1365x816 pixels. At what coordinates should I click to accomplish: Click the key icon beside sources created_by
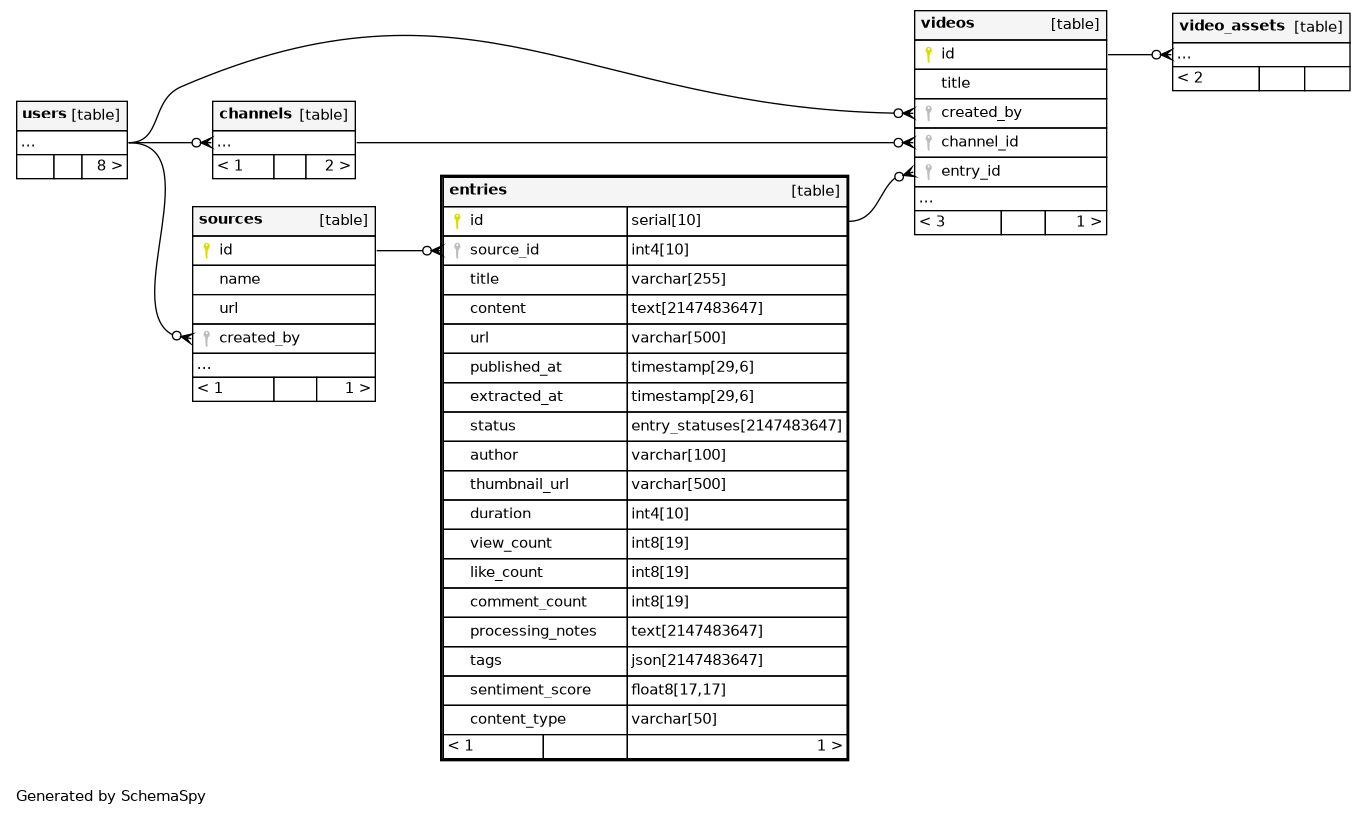click(x=206, y=338)
